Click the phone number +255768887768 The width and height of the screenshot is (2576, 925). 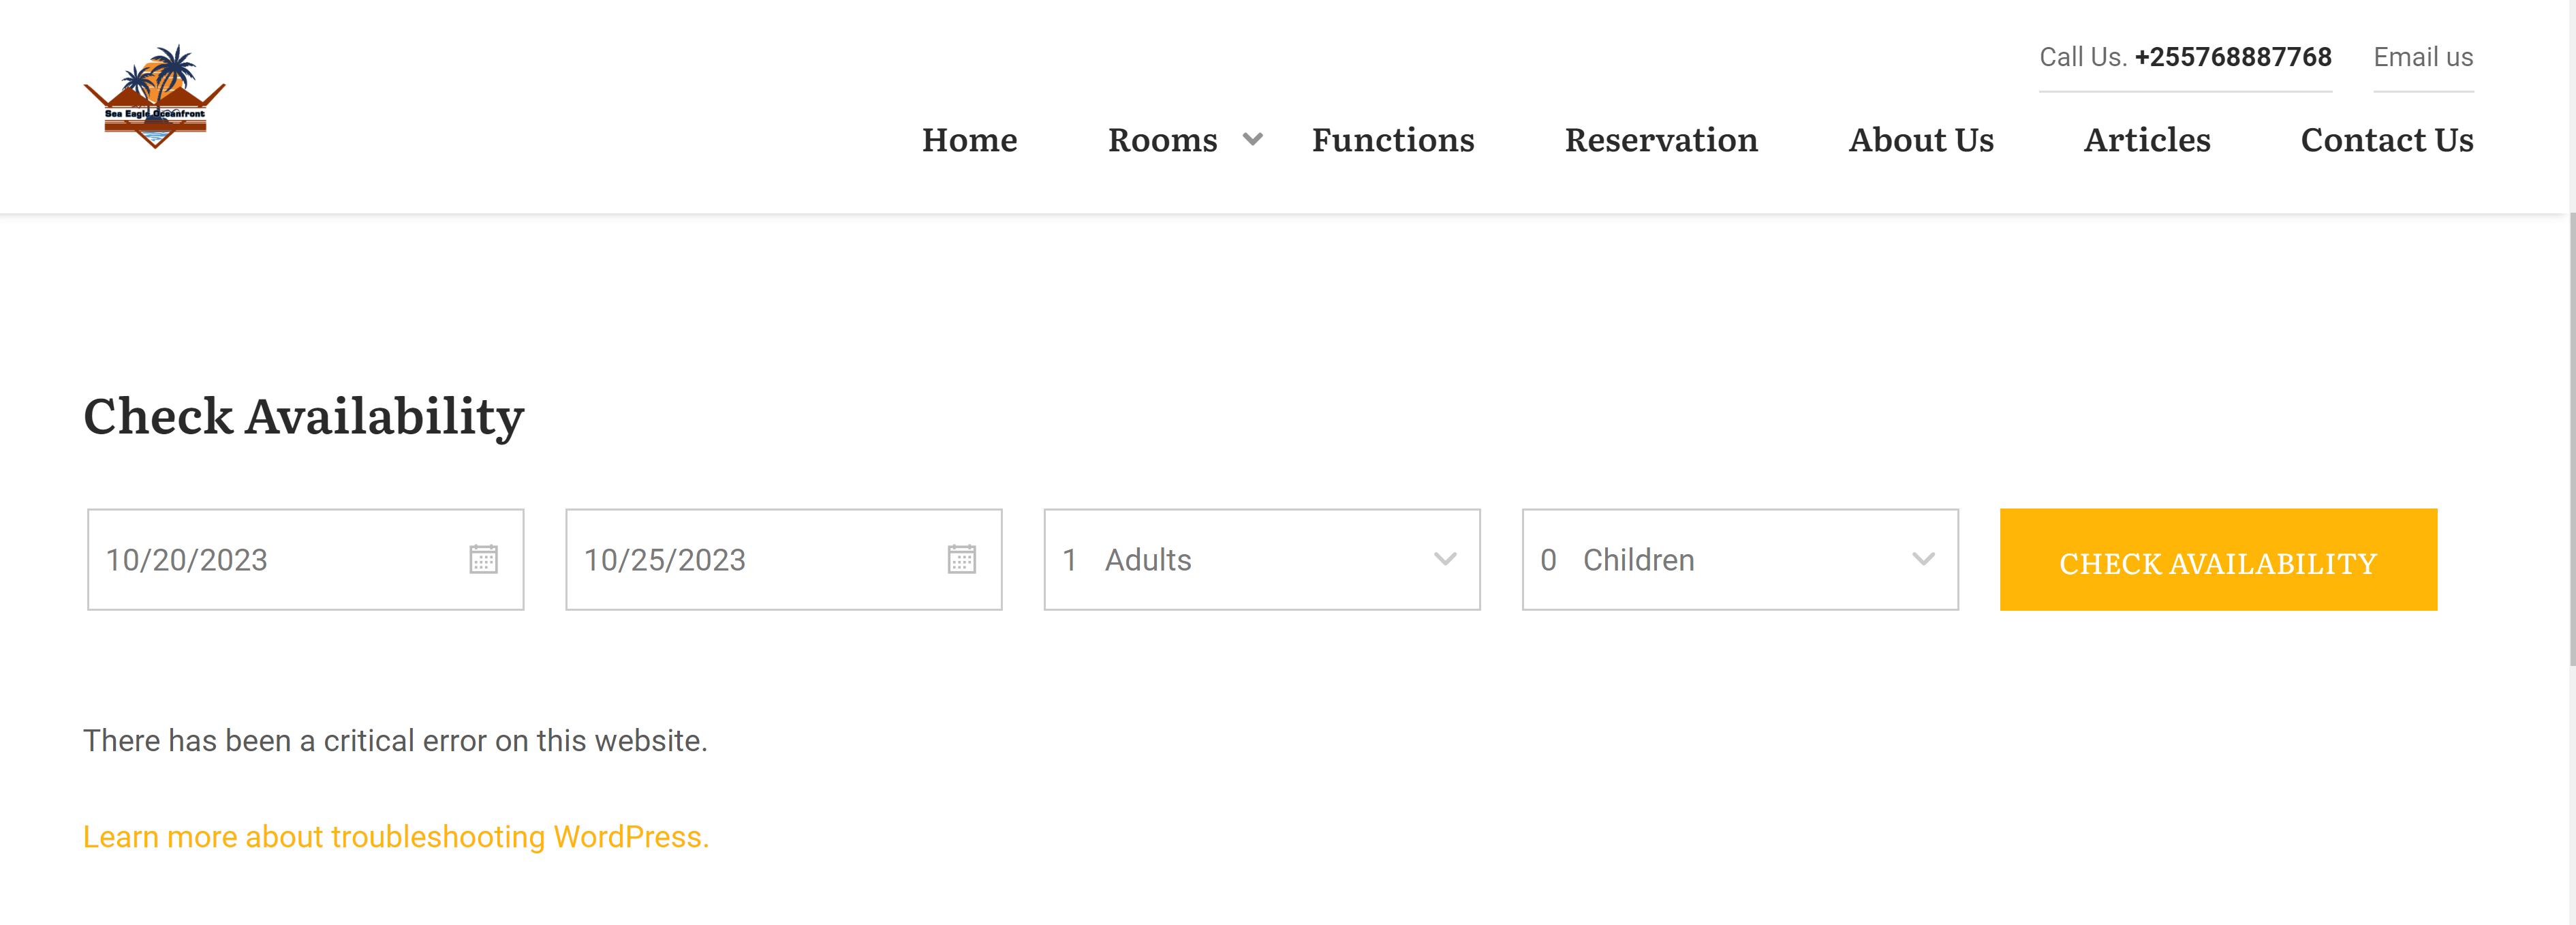pos(2232,57)
